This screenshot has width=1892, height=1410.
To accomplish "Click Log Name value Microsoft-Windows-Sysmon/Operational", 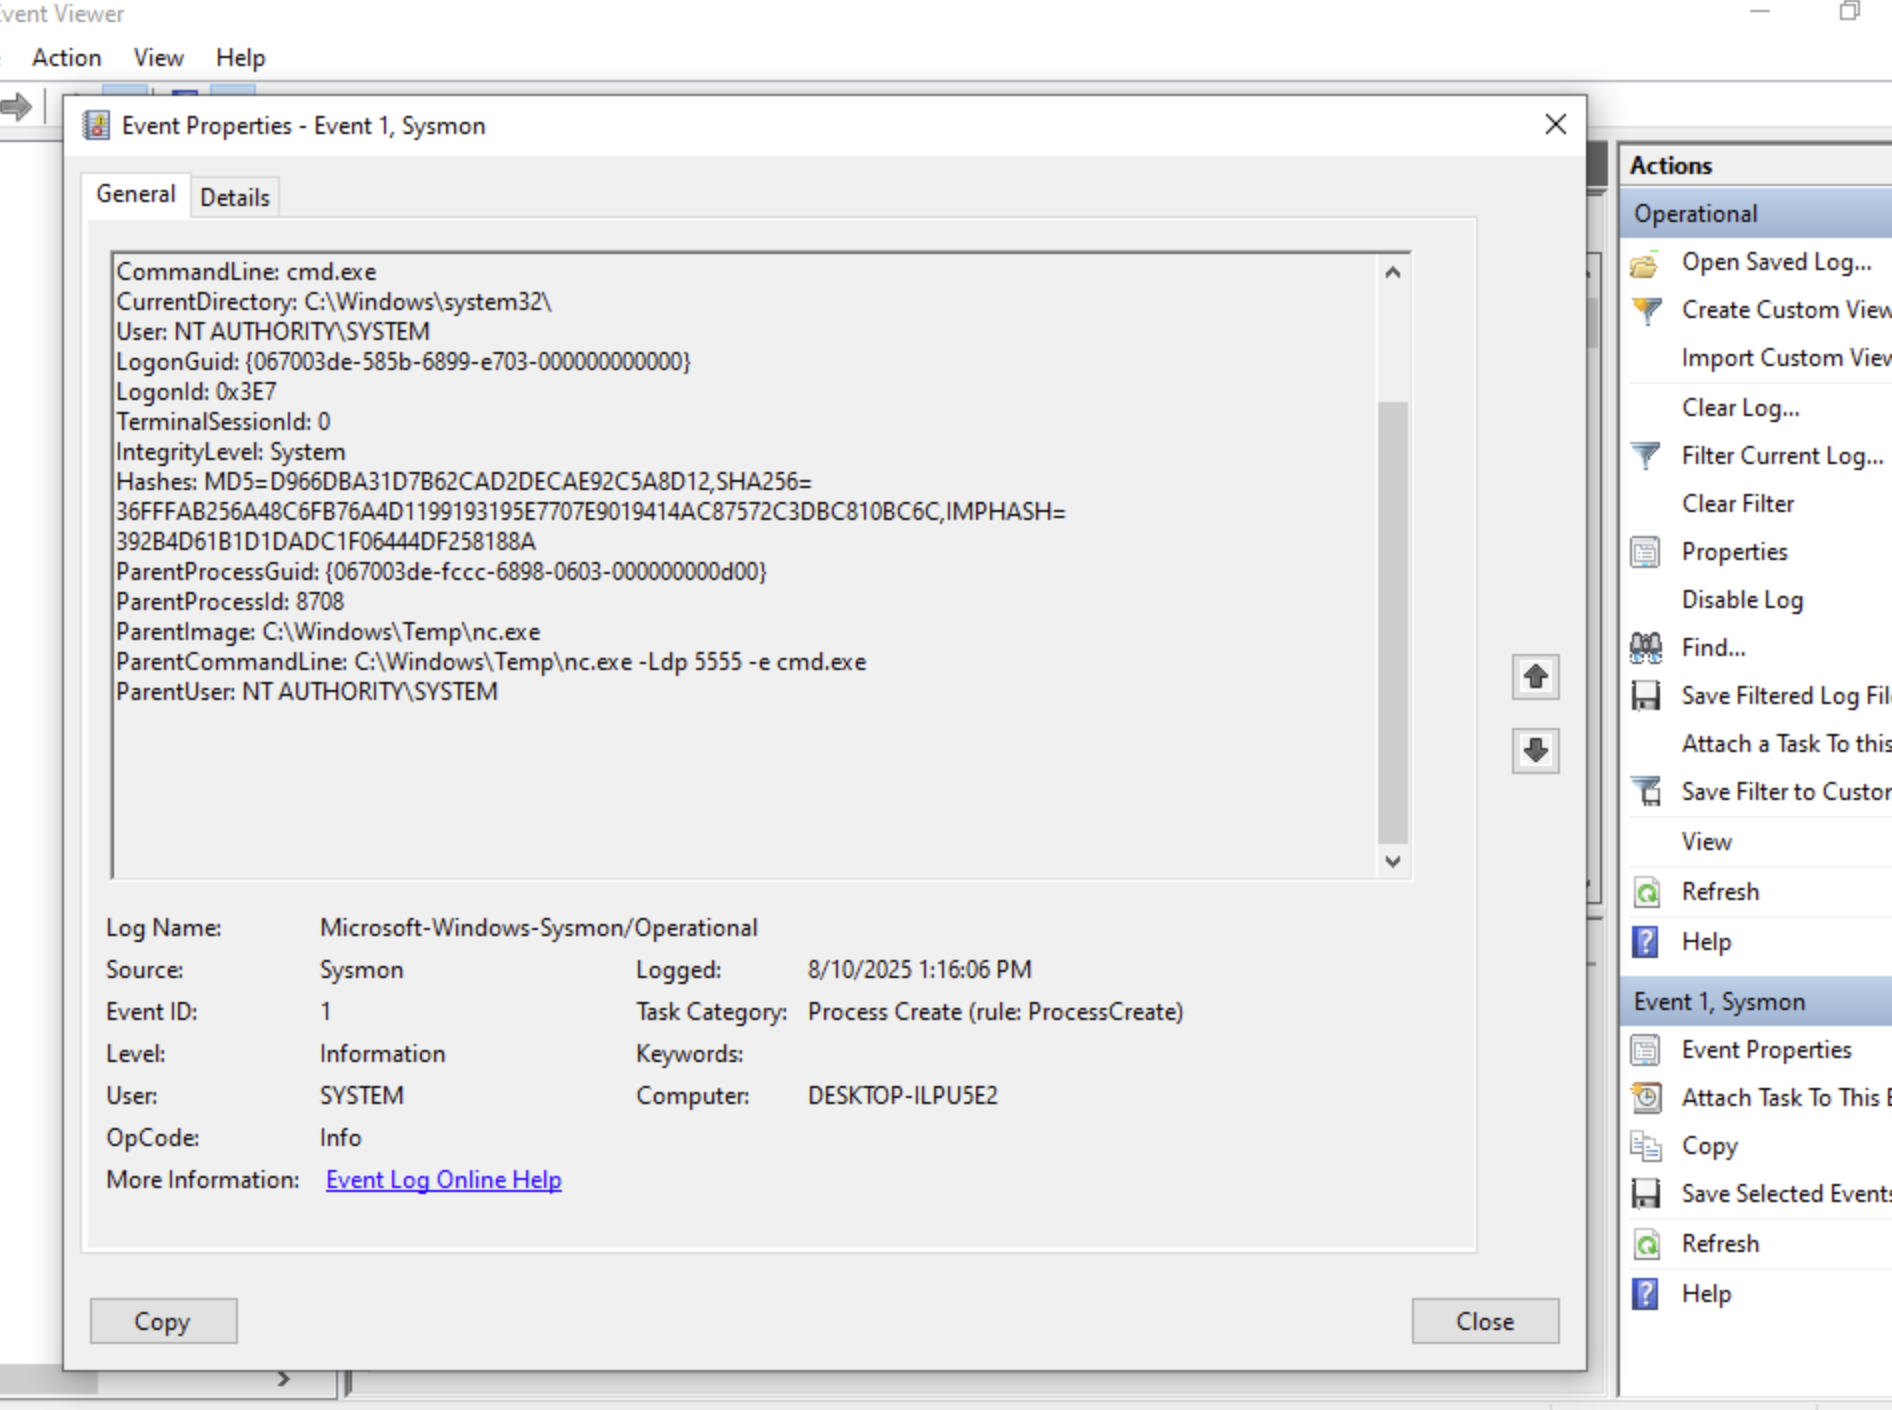I will [539, 928].
